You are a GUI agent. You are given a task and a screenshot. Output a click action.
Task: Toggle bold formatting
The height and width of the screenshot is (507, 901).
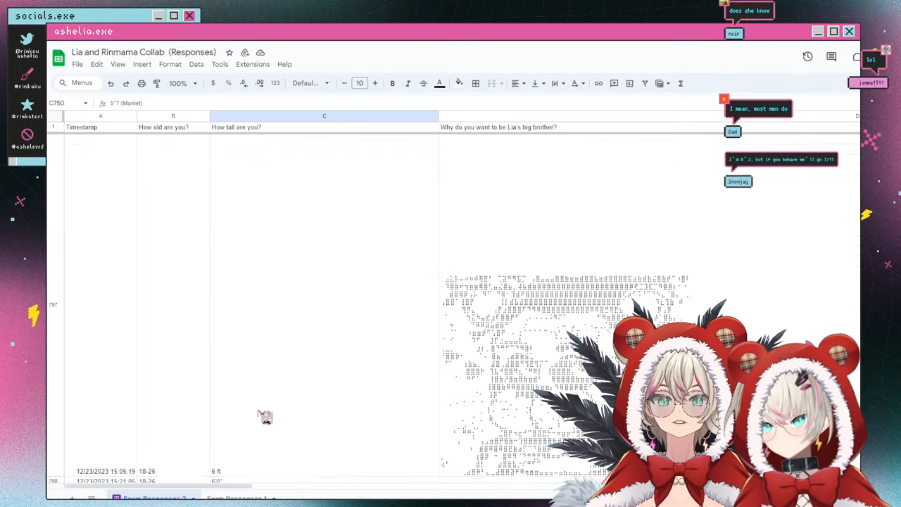392,84
